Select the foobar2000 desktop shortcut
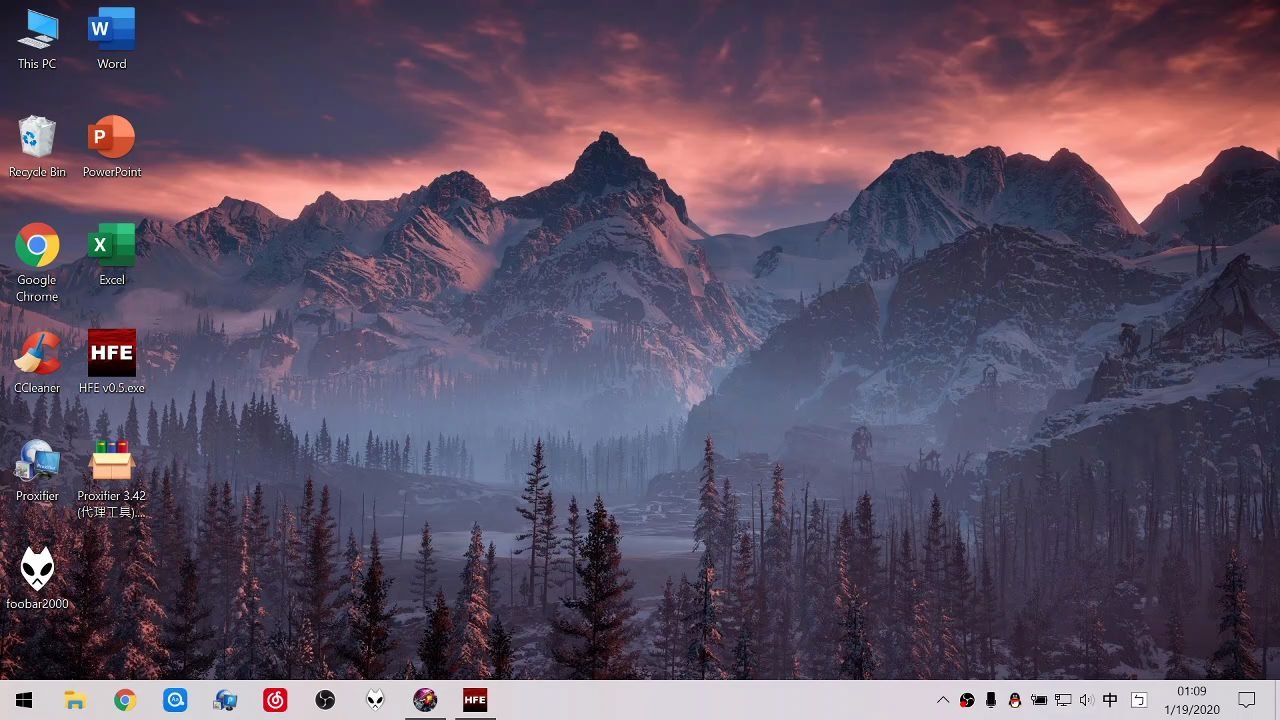This screenshot has width=1280, height=720. (x=37, y=580)
